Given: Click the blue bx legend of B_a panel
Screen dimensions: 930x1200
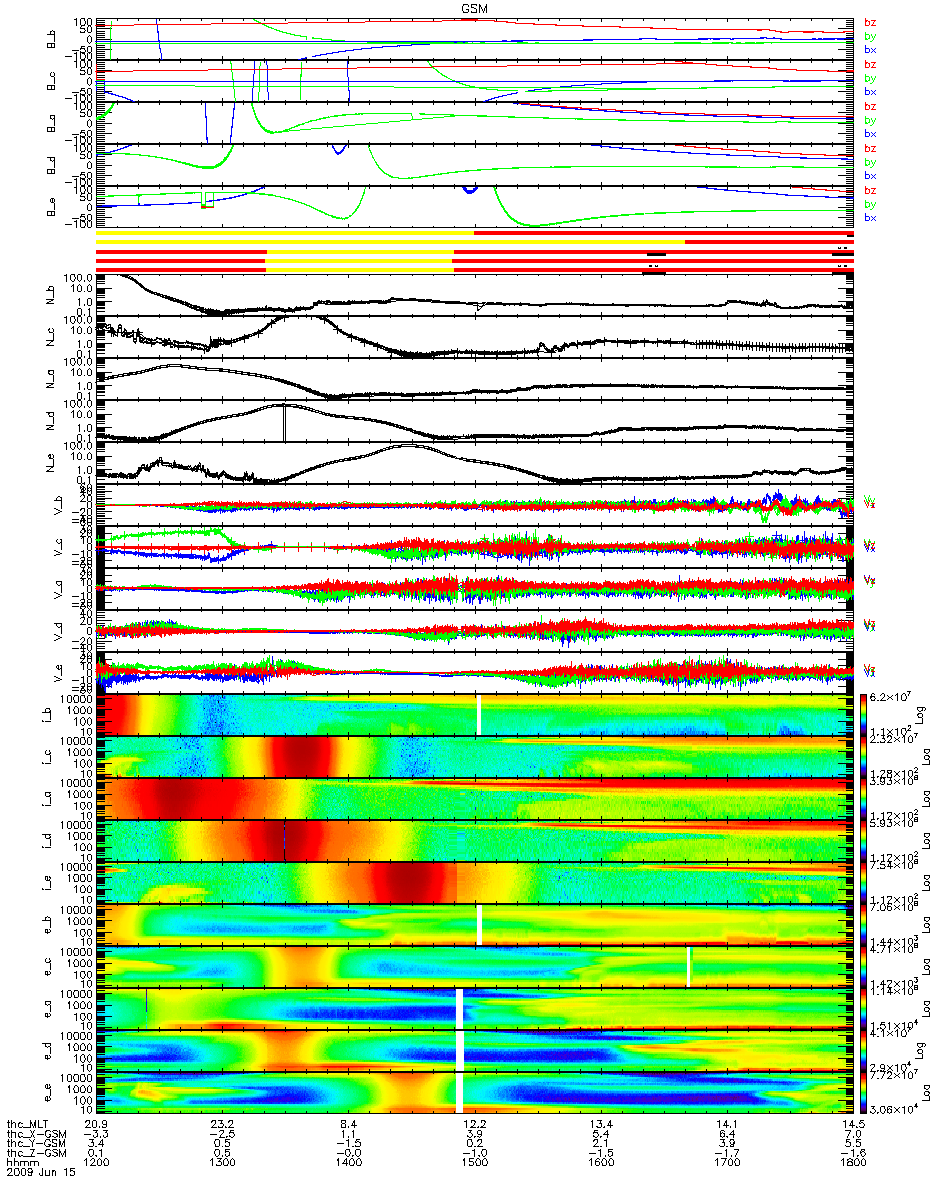Looking at the screenshot, I should pyautogui.click(x=870, y=133).
